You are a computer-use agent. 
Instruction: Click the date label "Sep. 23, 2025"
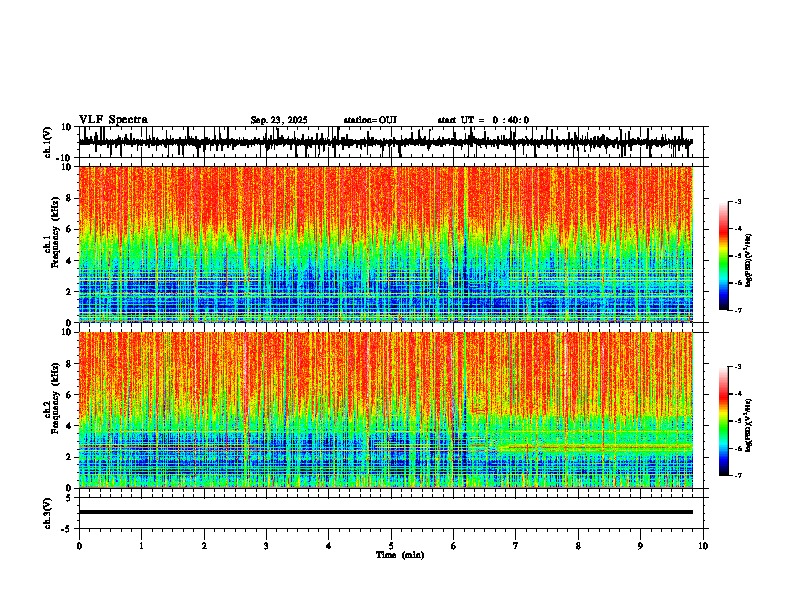point(279,120)
